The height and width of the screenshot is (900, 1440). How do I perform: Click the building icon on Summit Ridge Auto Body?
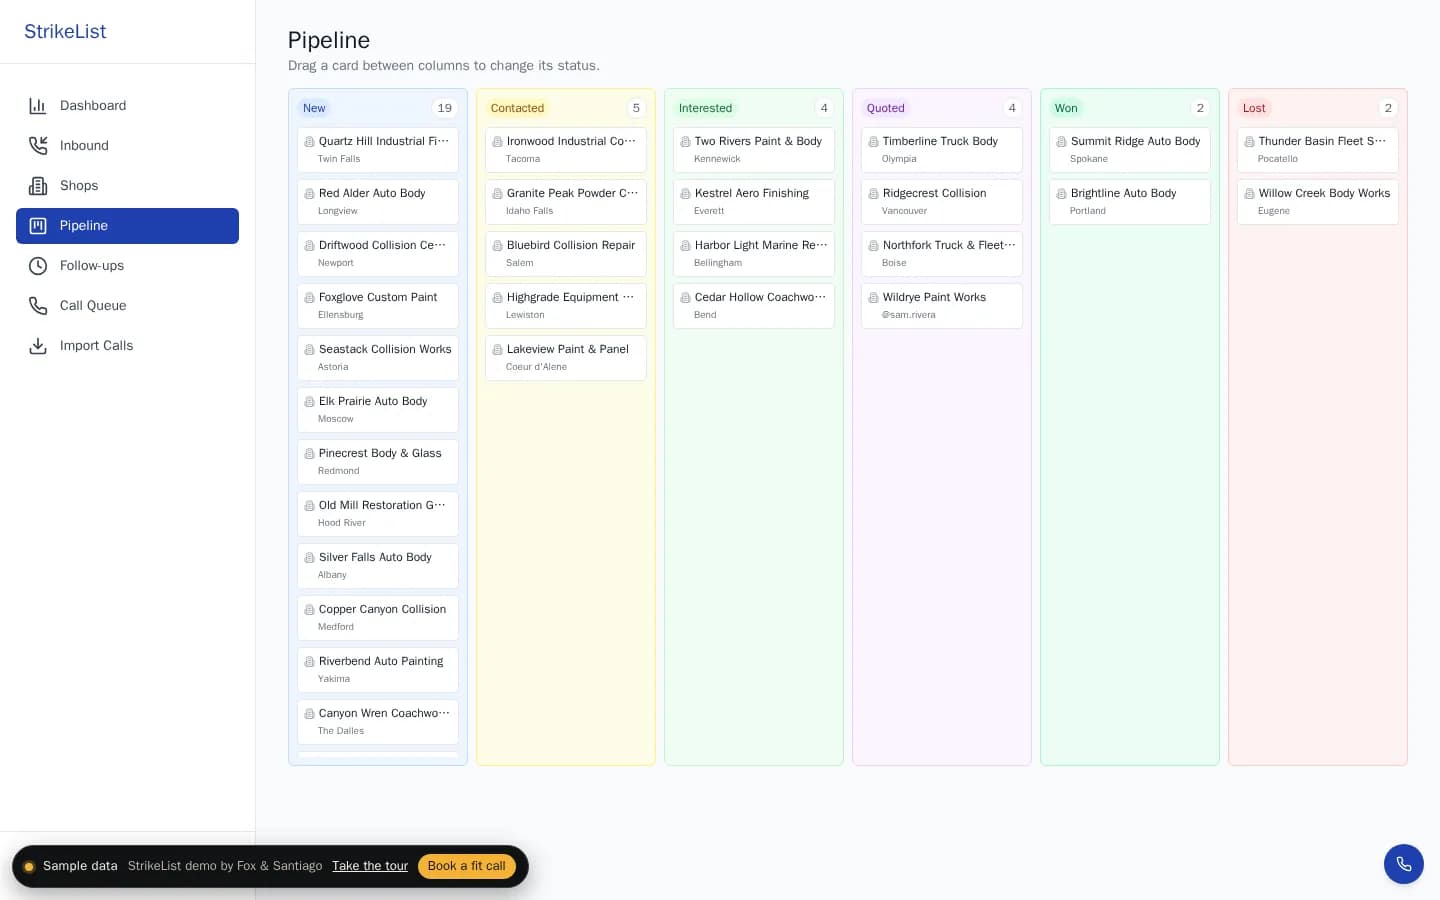[x=1061, y=142]
